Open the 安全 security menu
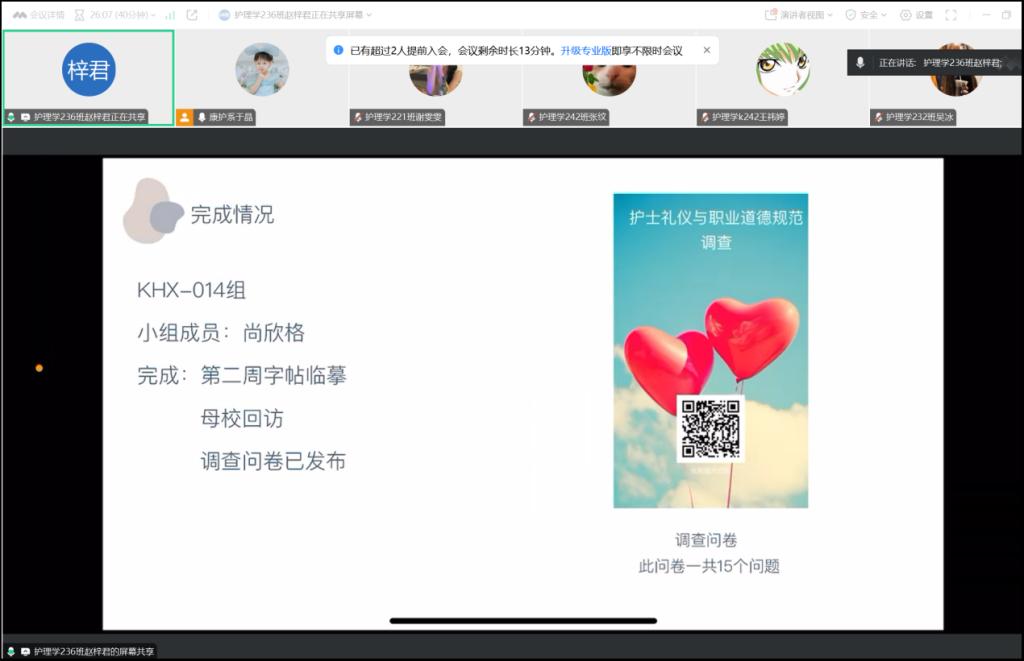This screenshot has height=661, width=1024. pyautogui.click(x=866, y=15)
